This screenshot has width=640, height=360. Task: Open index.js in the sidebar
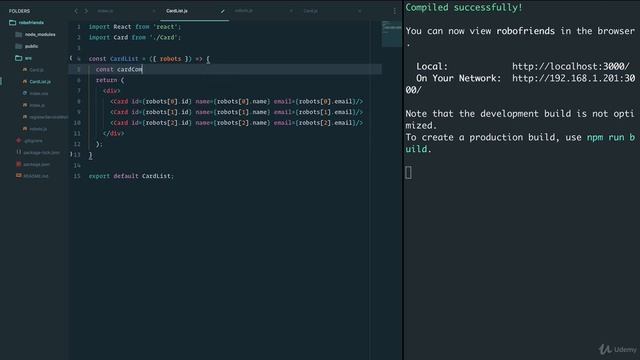37,105
